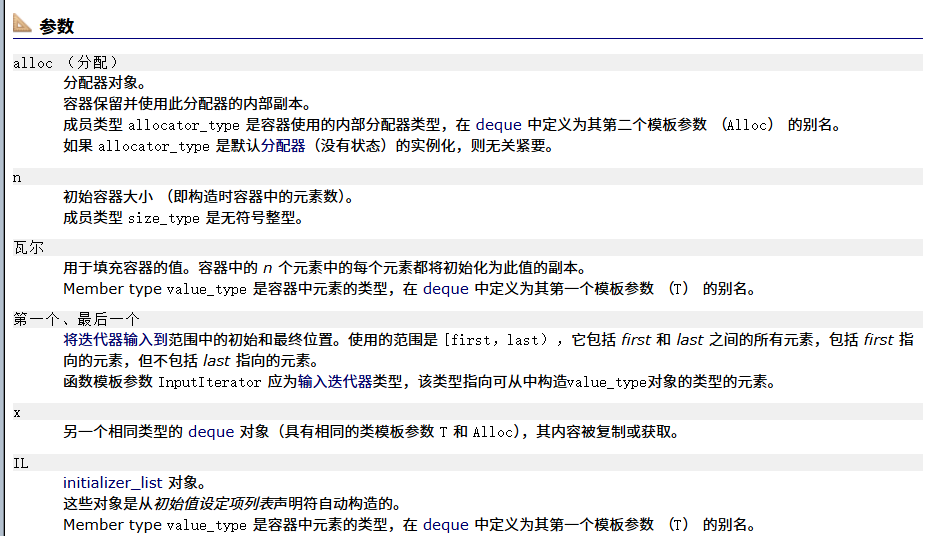Click the 参数 section heading
Image resolution: width=929 pixels, height=536 pixels.
(x=56, y=26)
